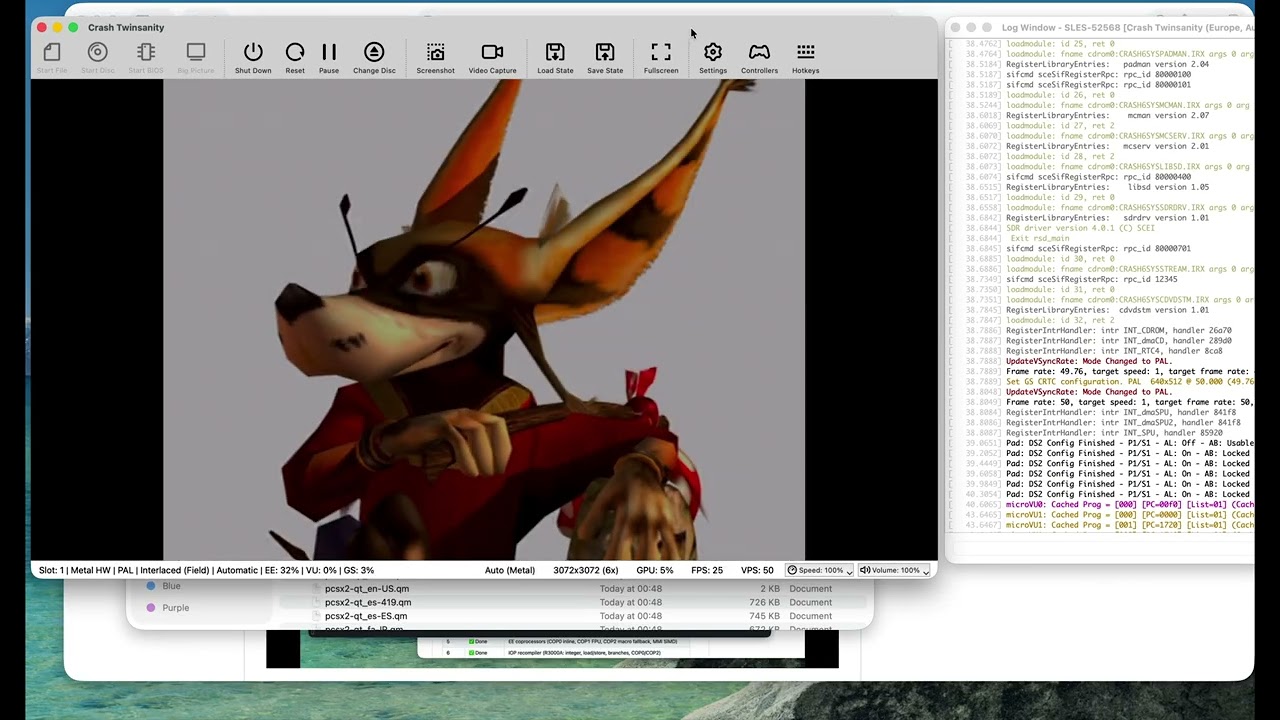1280x720 pixels.
Task: Click the Blue tag in Finder sidebar
Action: (171, 586)
